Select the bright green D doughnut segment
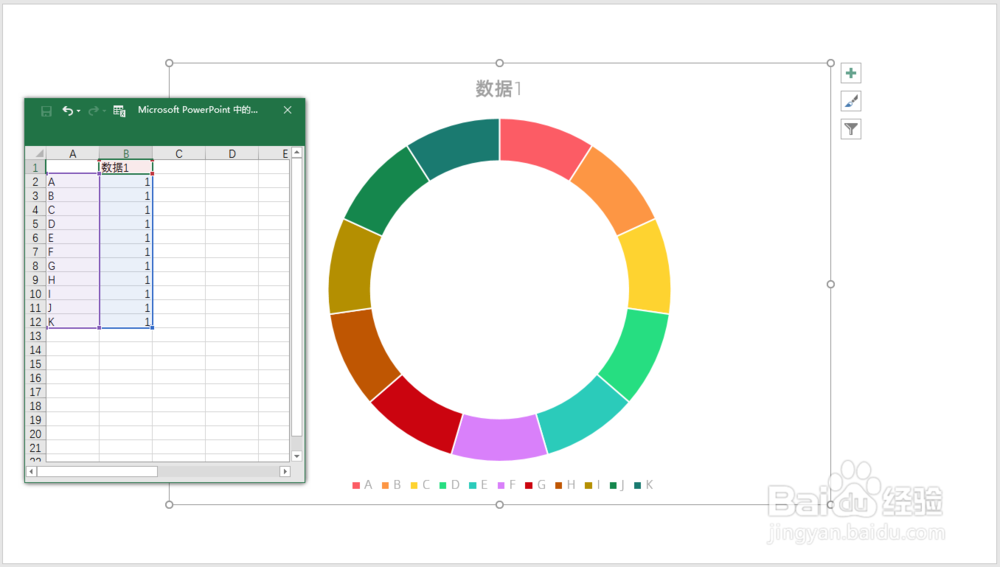This screenshot has width=1000, height=567. pyautogui.click(x=636, y=352)
